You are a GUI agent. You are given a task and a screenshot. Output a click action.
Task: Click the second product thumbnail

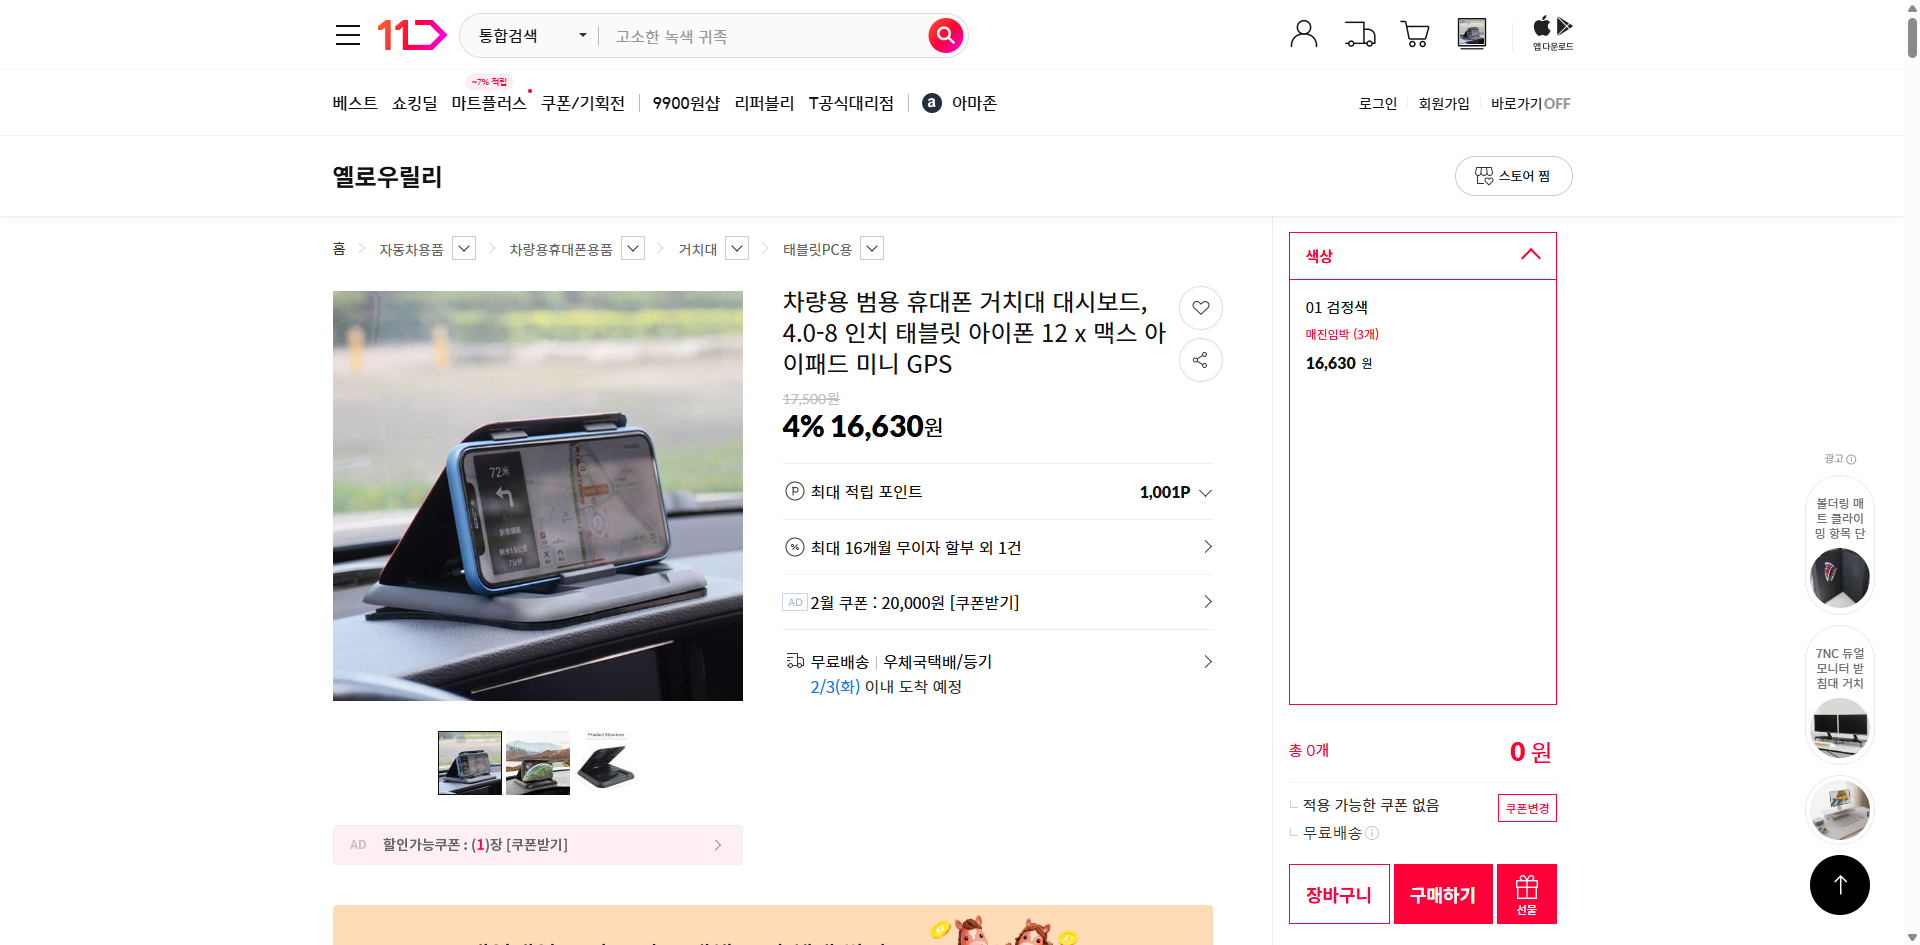[537, 762]
